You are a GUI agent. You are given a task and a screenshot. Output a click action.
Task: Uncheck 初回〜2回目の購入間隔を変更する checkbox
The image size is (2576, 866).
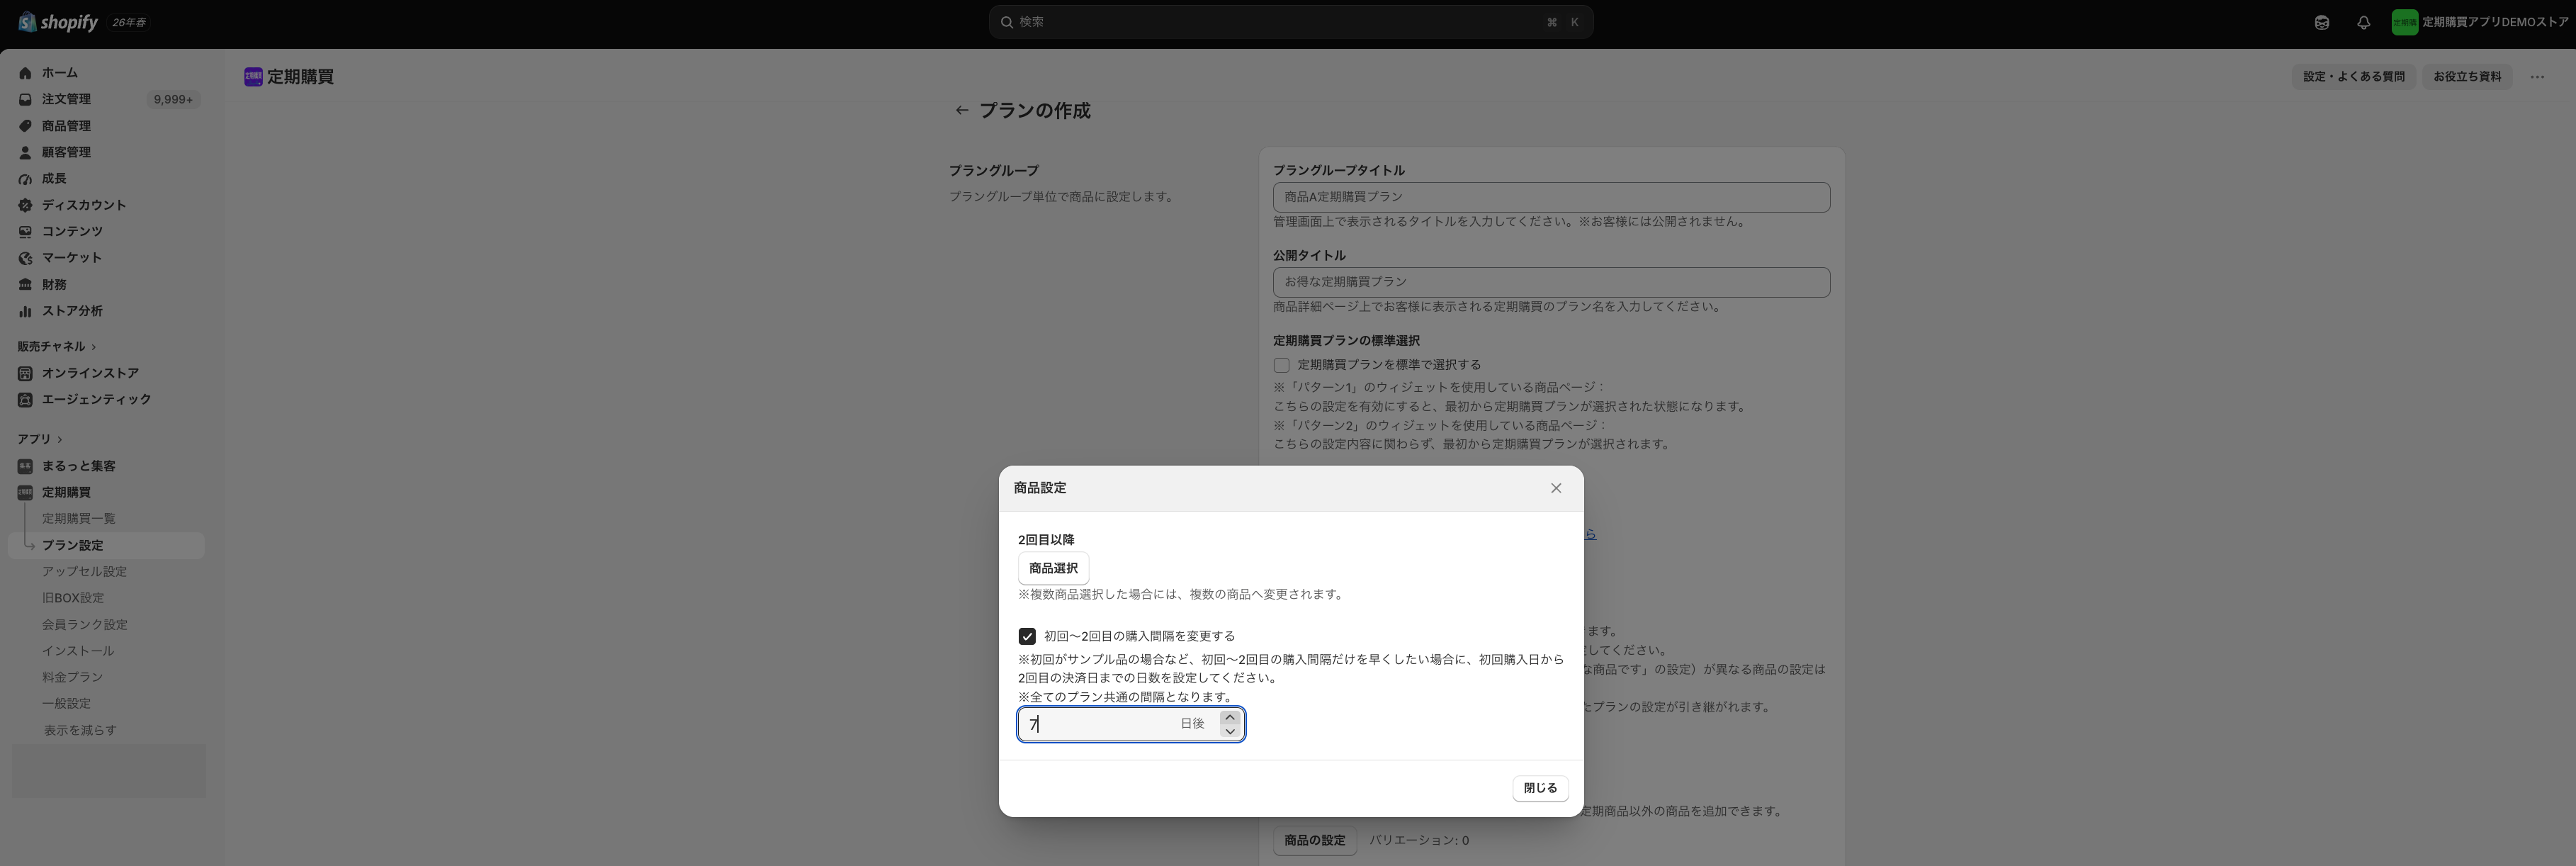pyautogui.click(x=1027, y=636)
